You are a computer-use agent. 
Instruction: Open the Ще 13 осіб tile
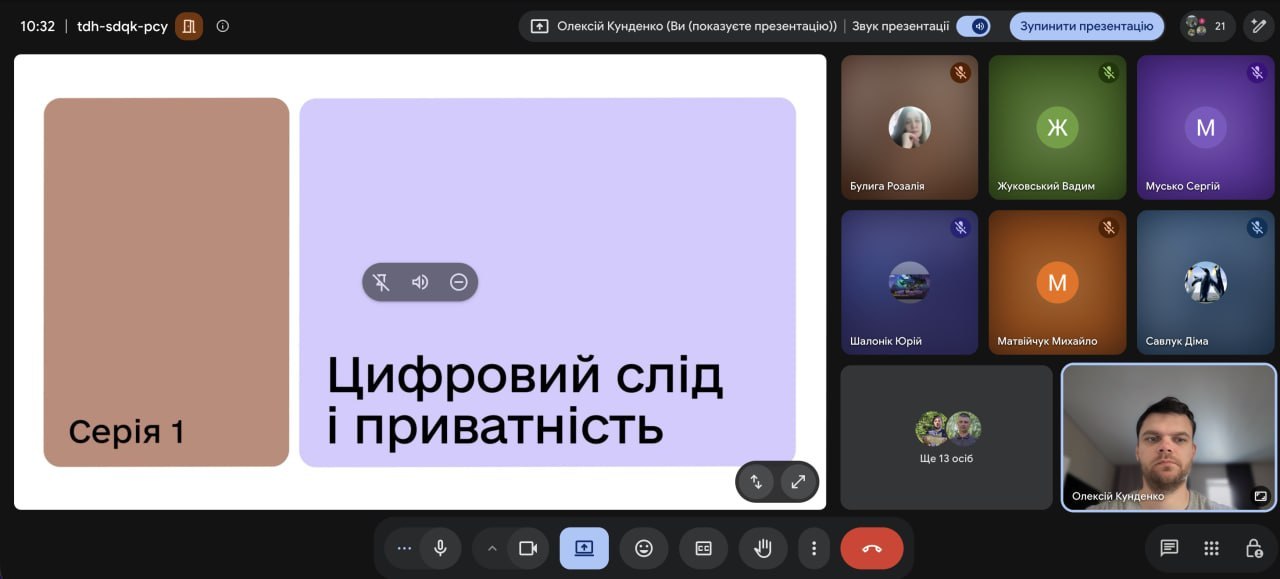pyautogui.click(x=946, y=437)
